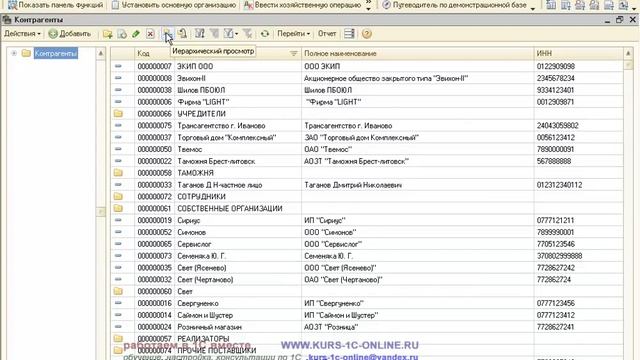Image resolution: width=640 pixels, height=360 pixels.
Task: Click the tree panel collapse splitter handle
Action: click(x=100, y=211)
